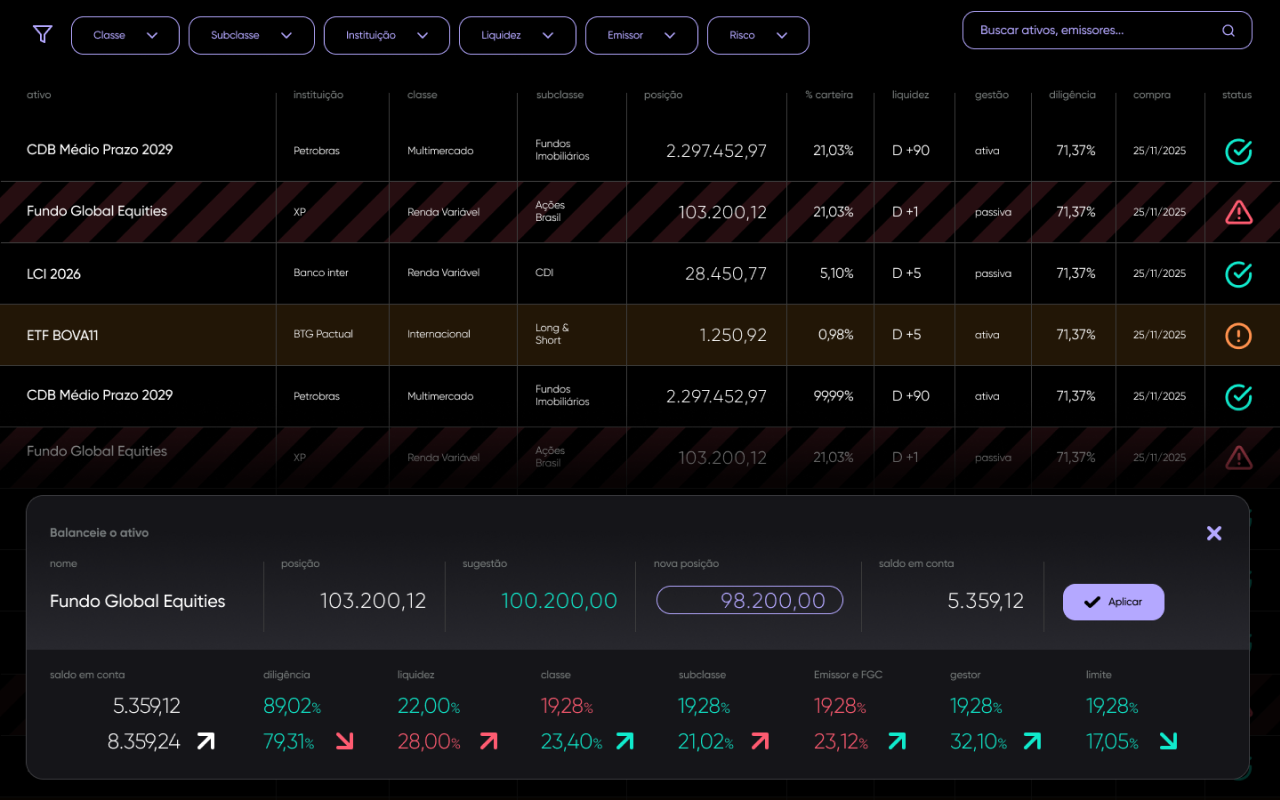The width and height of the screenshot is (1280, 800).
Task: Click the Banco inter institution cell
Action: (x=321, y=273)
